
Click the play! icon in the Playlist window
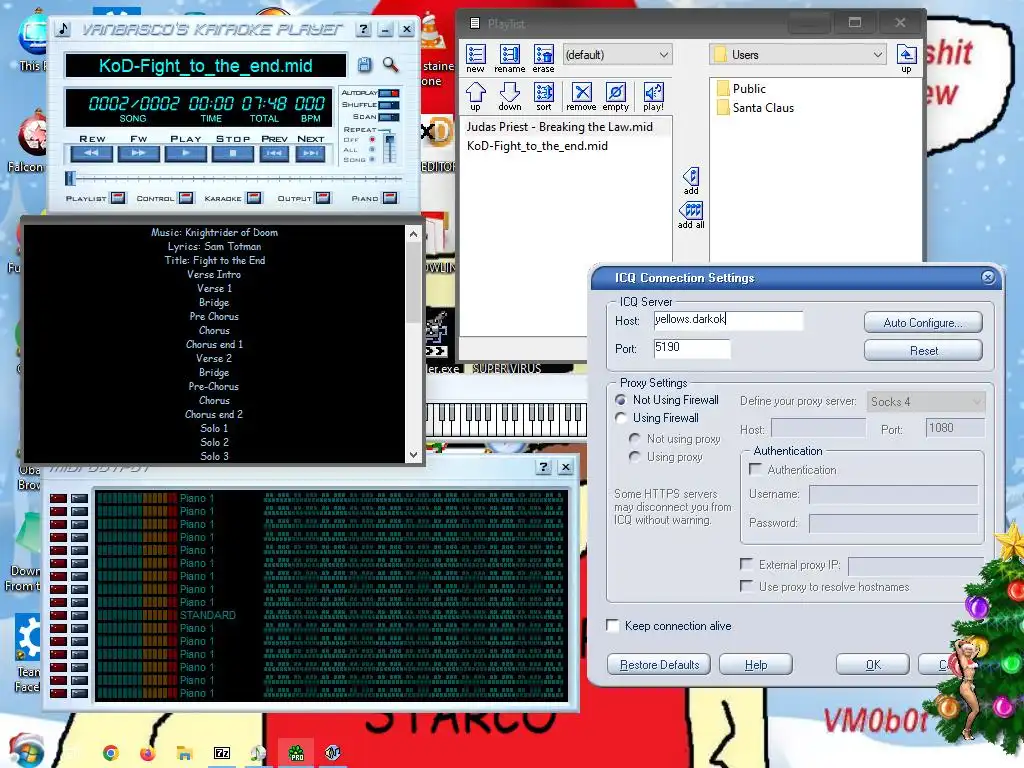(653, 96)
